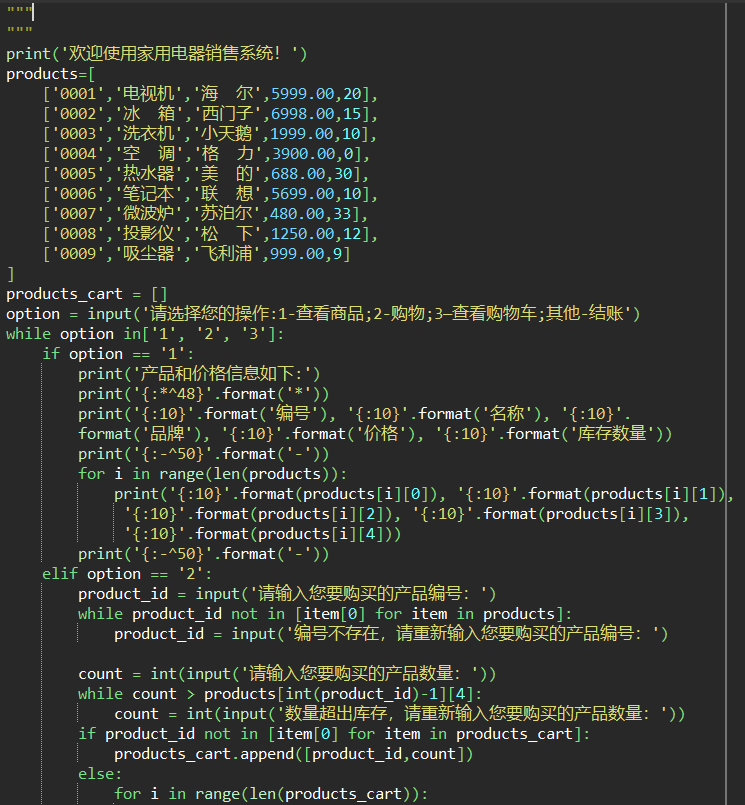The width and height of the screenshot is (745, 805).
Task: Click the 'count = int(input(' 请输入 line
Action: (288, 674)
